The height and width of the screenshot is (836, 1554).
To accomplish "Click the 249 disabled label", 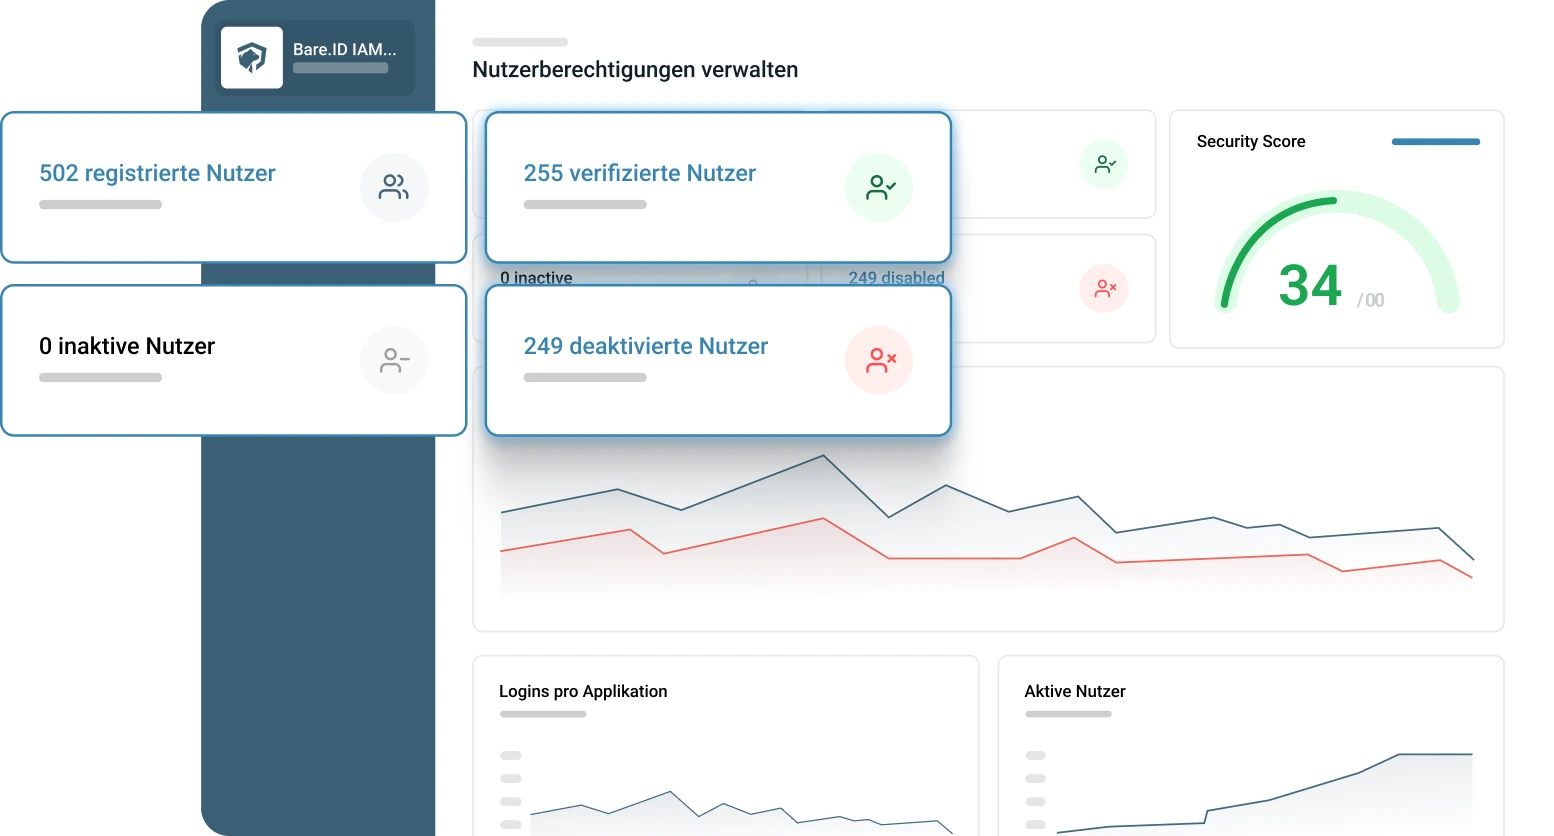I will coord(896,277).
